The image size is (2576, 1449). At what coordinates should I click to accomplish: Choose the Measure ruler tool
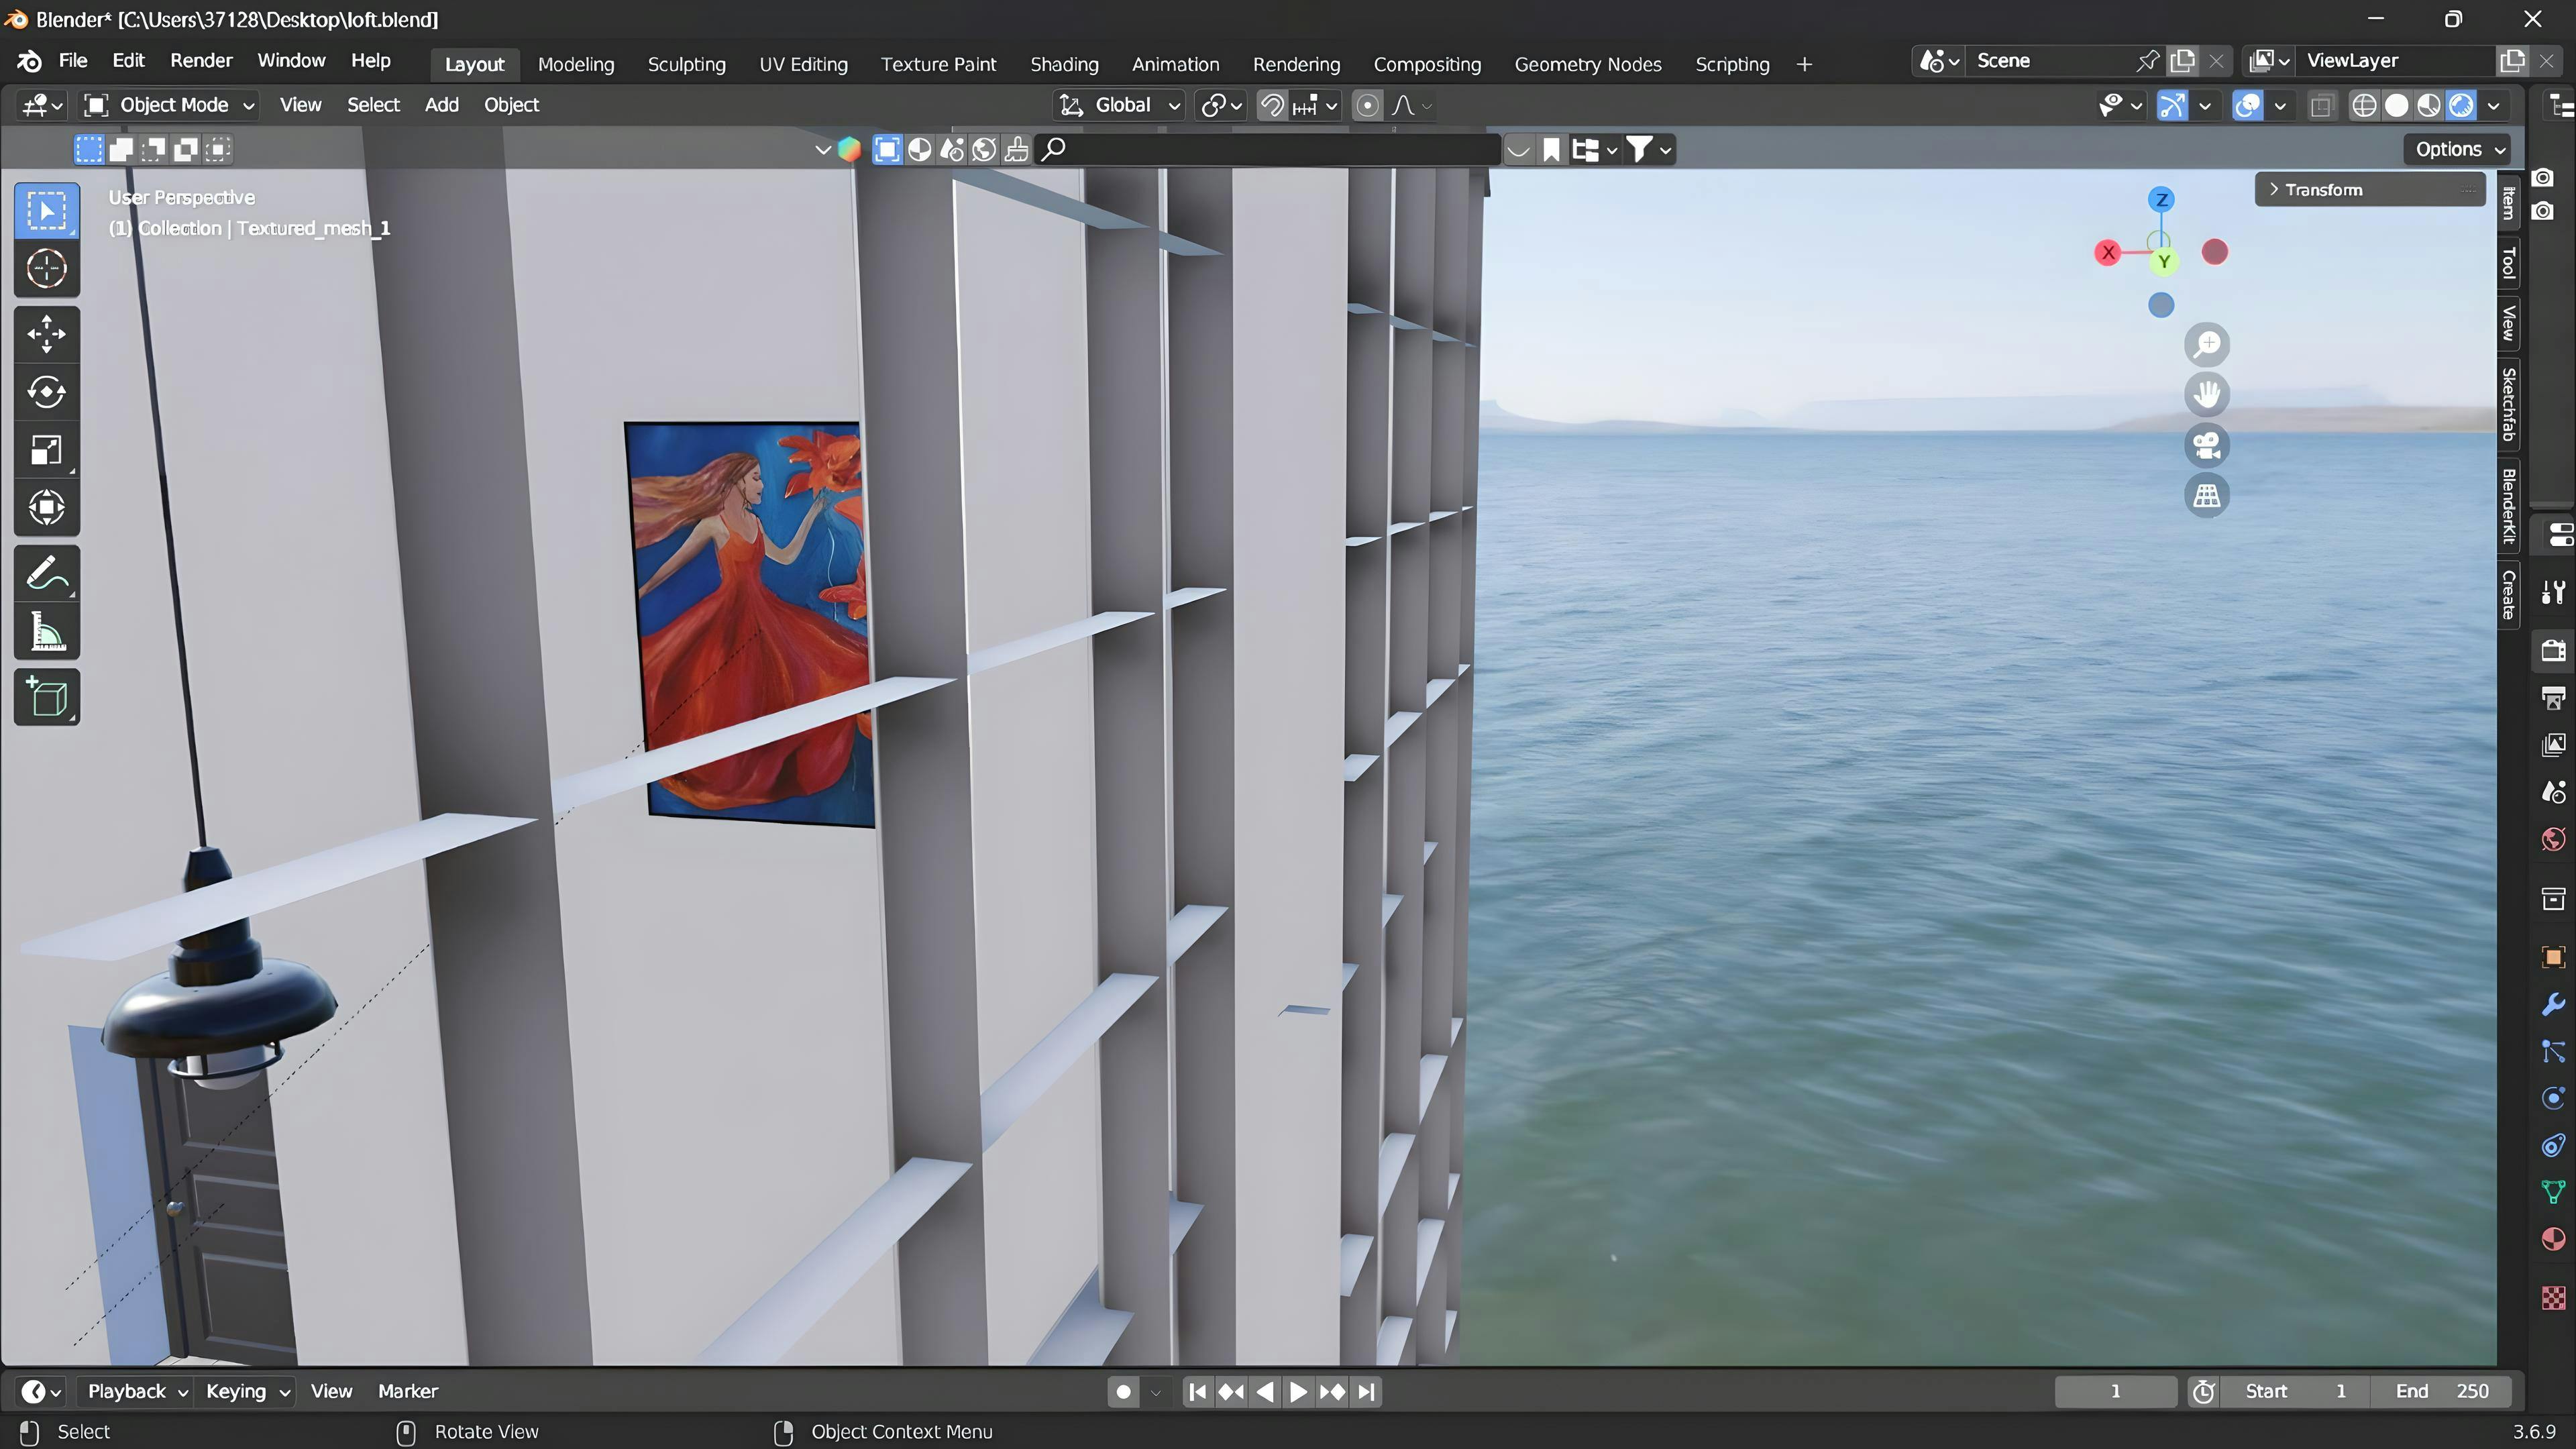click(x=46, y=632)
